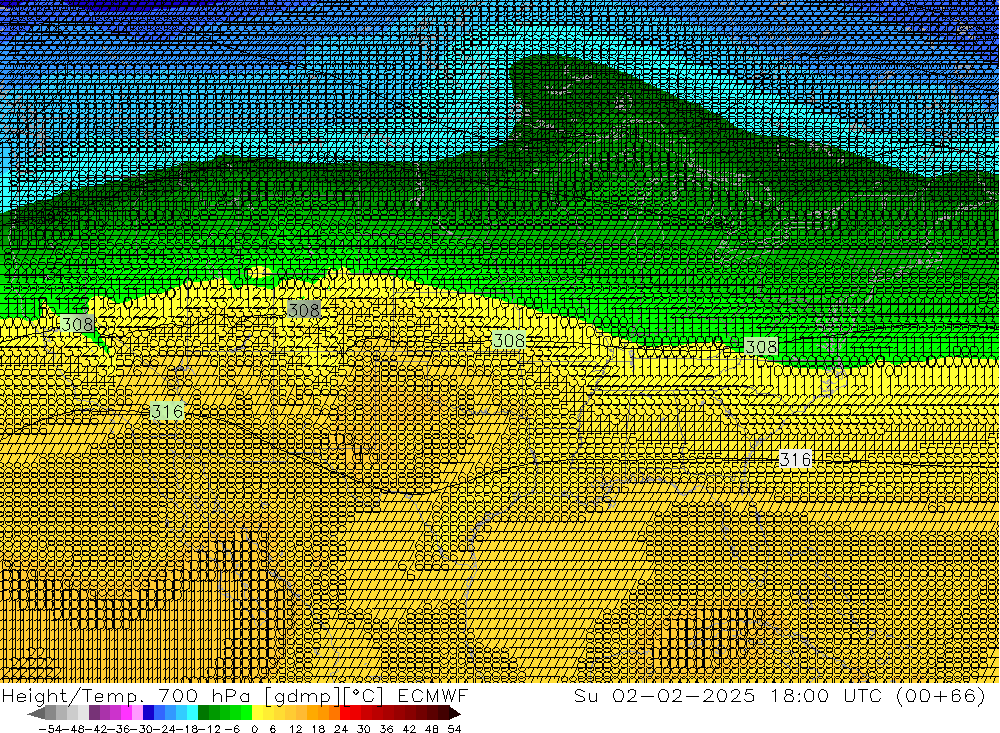The image size is (1000, 733).
Task: Click the gray-background 308 contour label
Action: 304,310
